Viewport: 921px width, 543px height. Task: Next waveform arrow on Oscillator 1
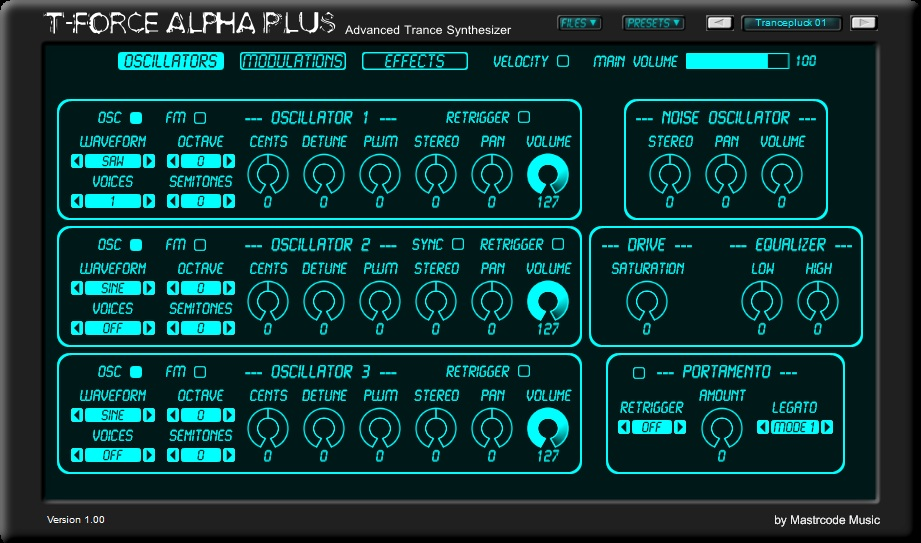click(149, 161)
